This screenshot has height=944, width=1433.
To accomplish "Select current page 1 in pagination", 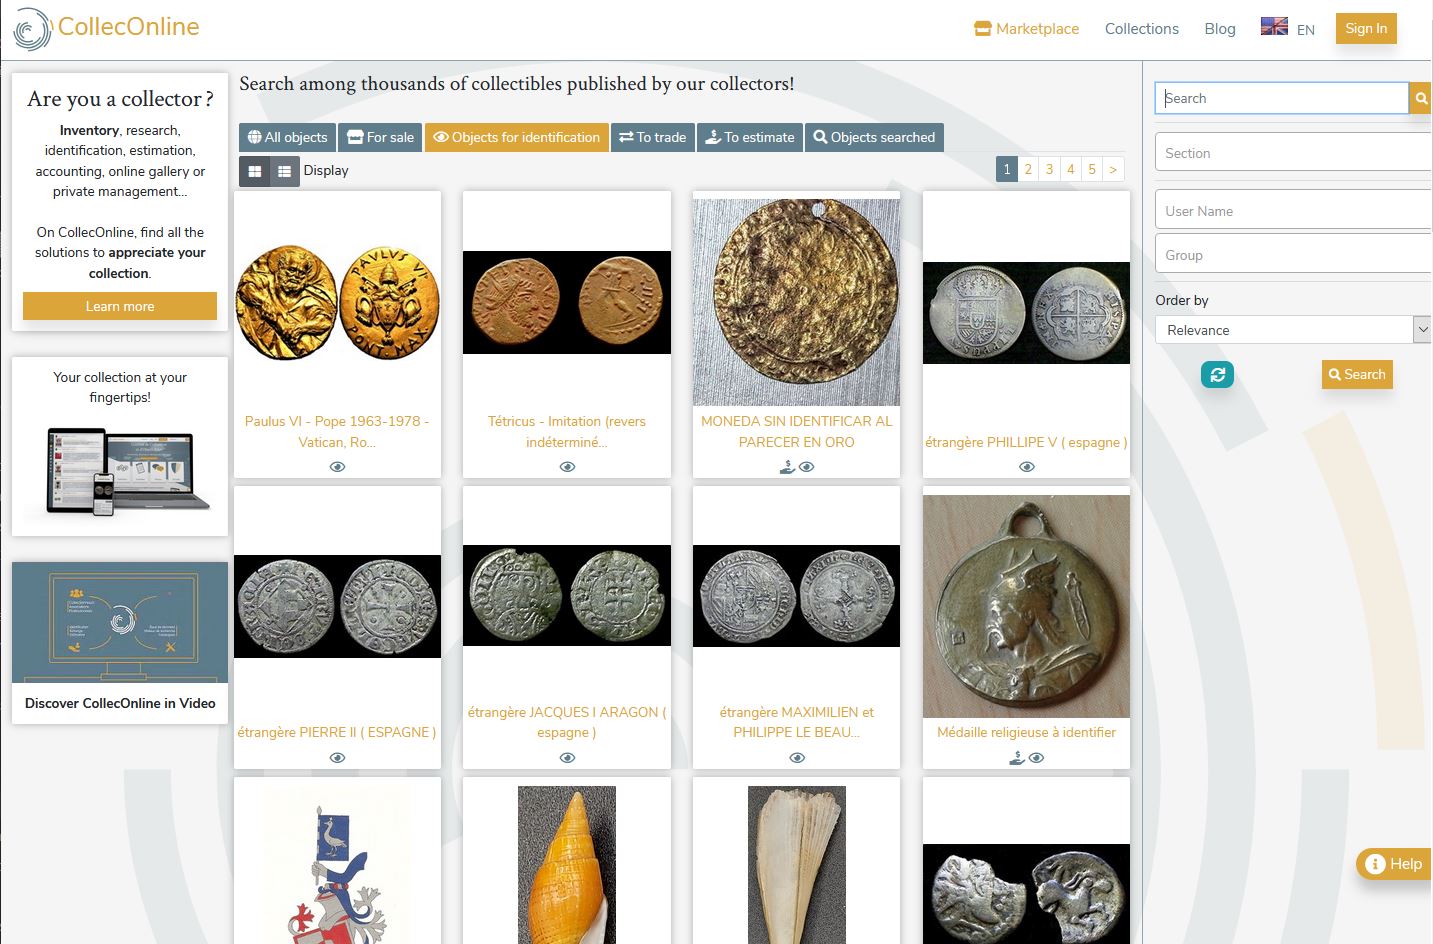I will pyautogui.click(x=1007, y=169).
